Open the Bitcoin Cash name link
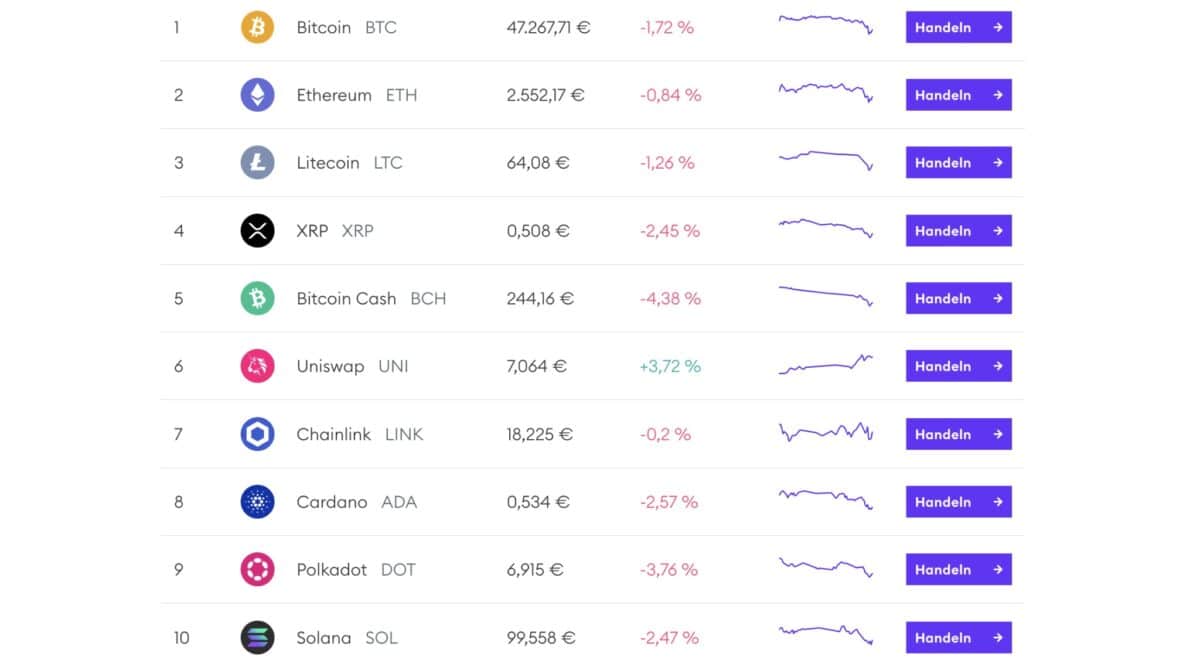Viewport: 1200px width, 667px height. coord(346,298)
